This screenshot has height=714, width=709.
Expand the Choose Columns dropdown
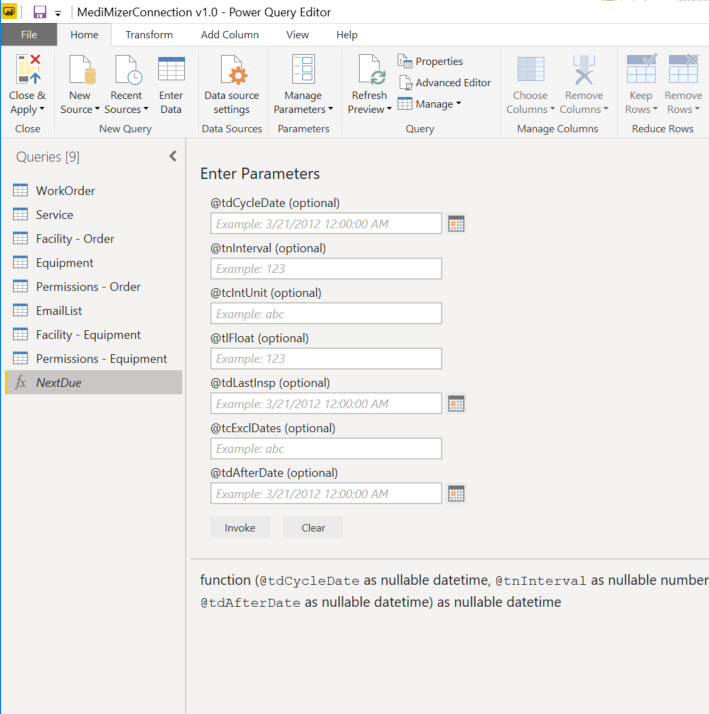tap(552, 109)
